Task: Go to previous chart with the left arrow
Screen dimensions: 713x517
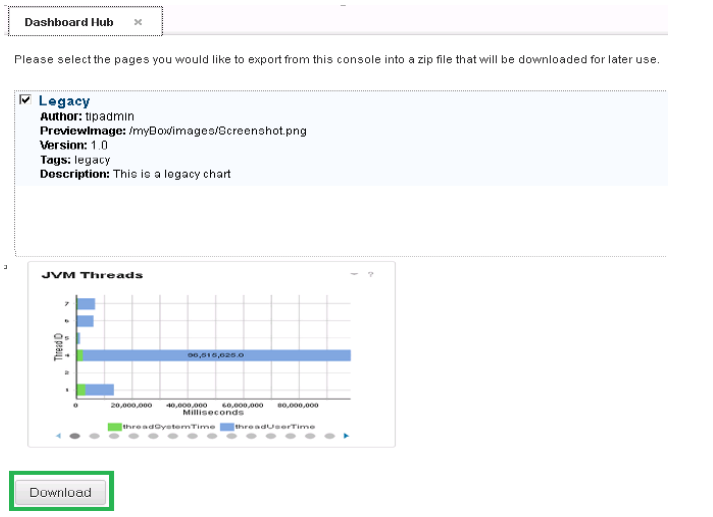Action: (58, 436)
